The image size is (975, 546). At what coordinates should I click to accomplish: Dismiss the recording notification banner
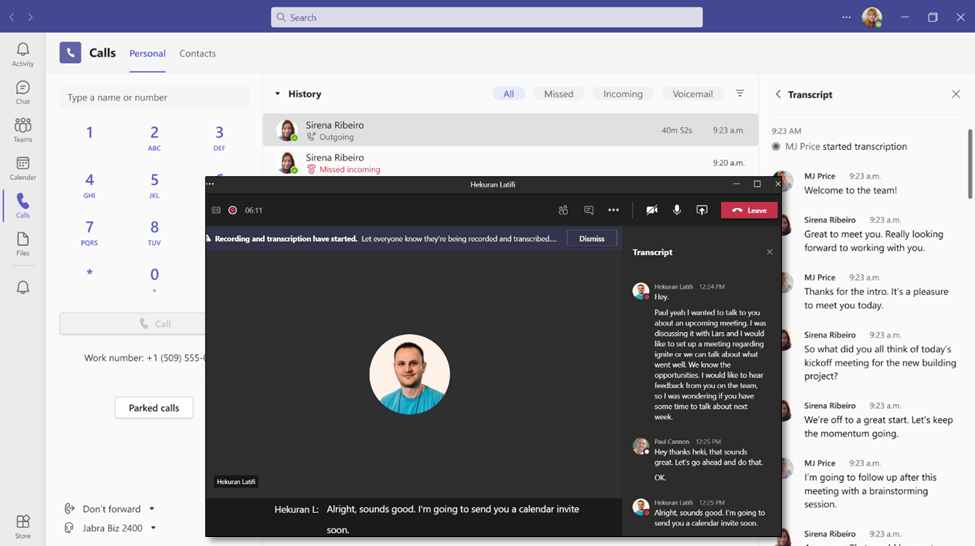point(591,239)
